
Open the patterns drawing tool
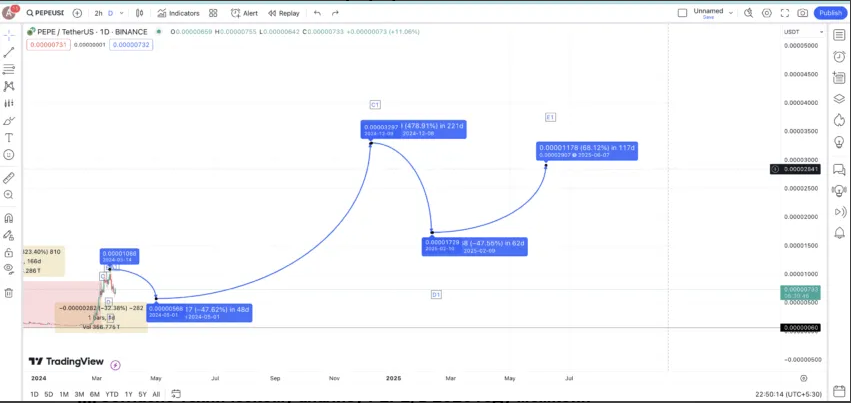pos(9,86)
